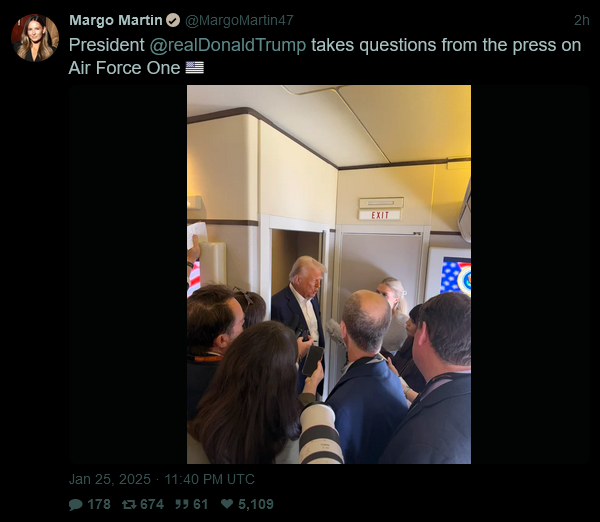Click the American flag emoji
600x522 pixels.
coord(195,68)
